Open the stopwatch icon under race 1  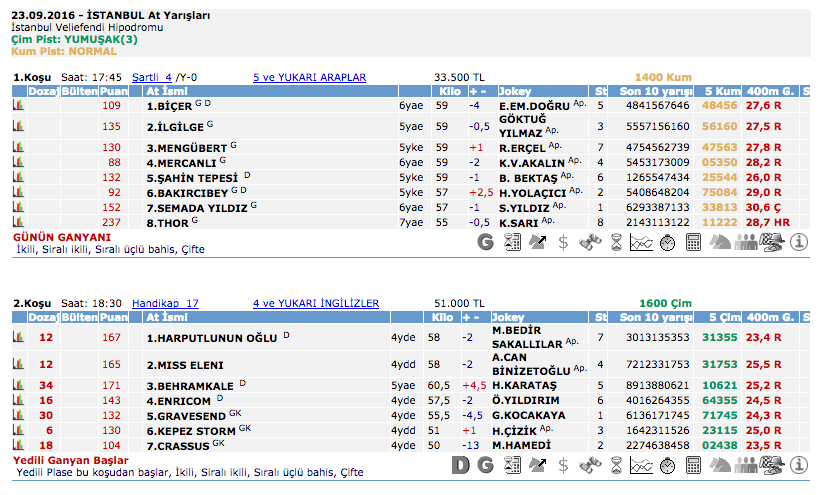pyautogui.click(x=668, y=241)
